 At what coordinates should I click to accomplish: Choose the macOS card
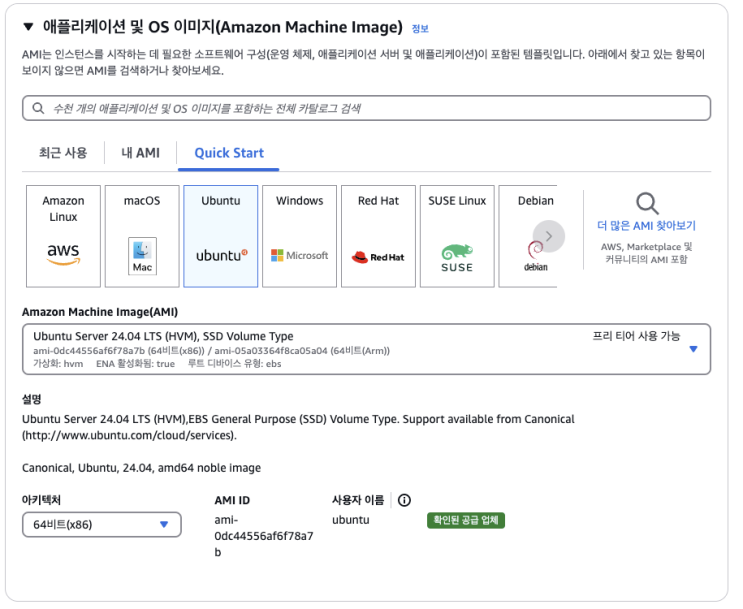coord(142,236)
